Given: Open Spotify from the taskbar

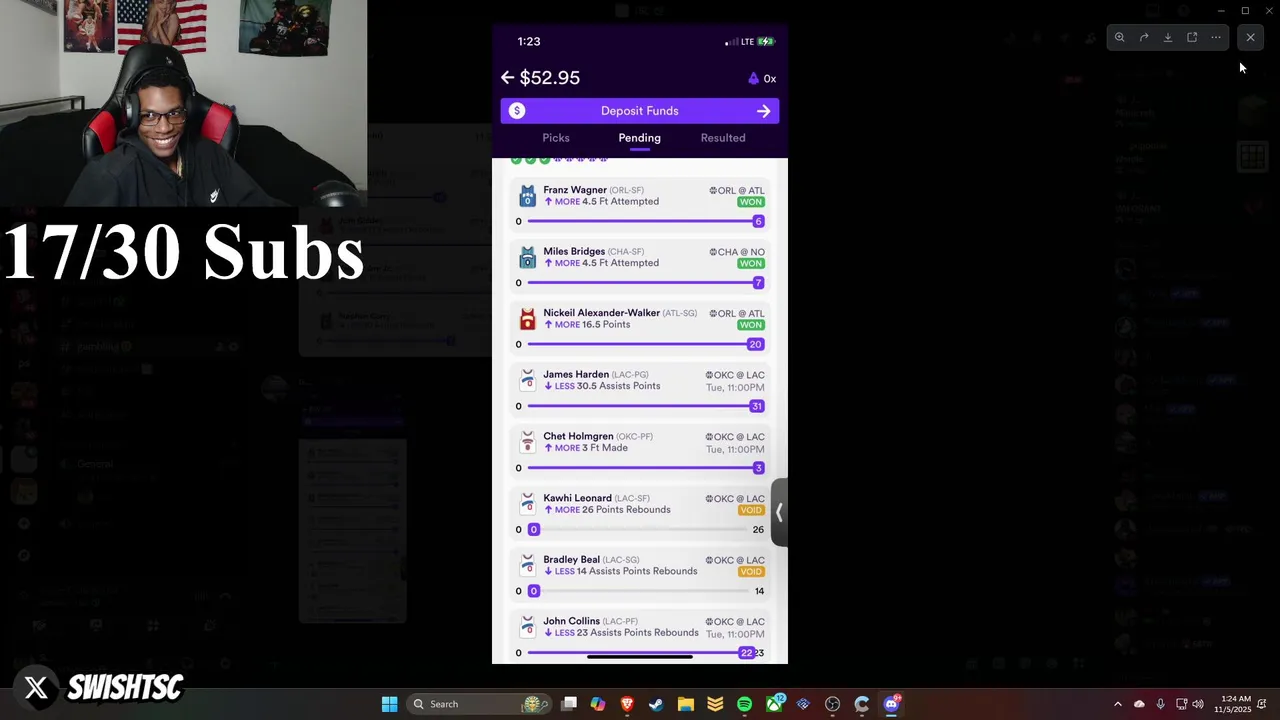Looking at the screenshot, I should pos(744,704).
